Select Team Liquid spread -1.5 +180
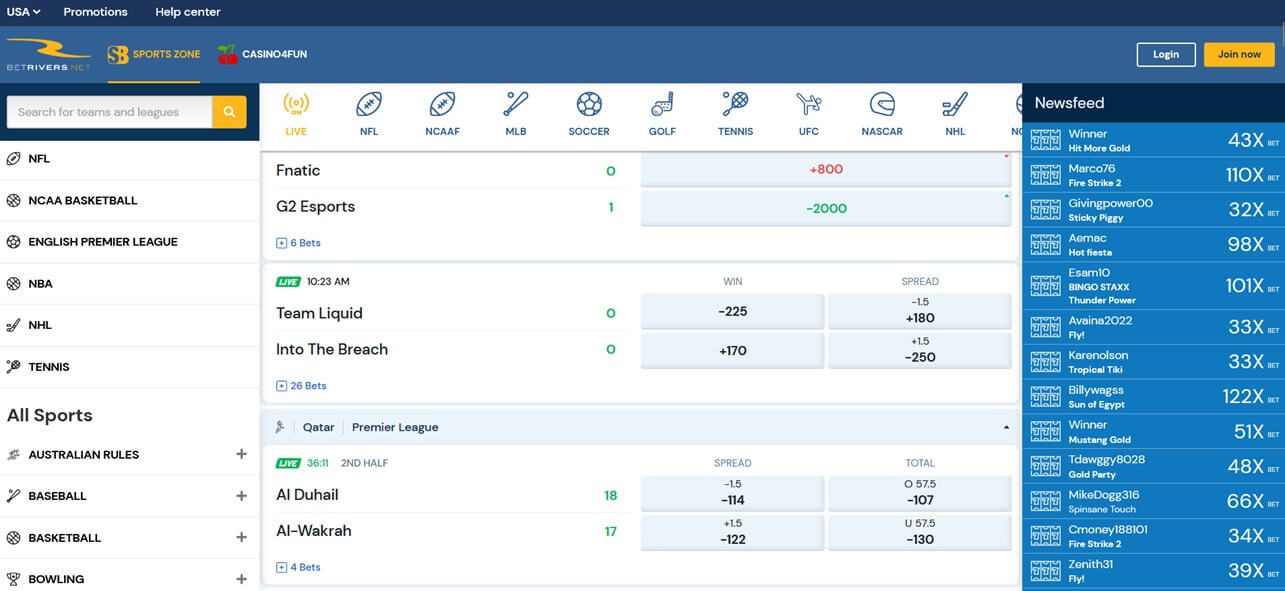 (920, 312)
